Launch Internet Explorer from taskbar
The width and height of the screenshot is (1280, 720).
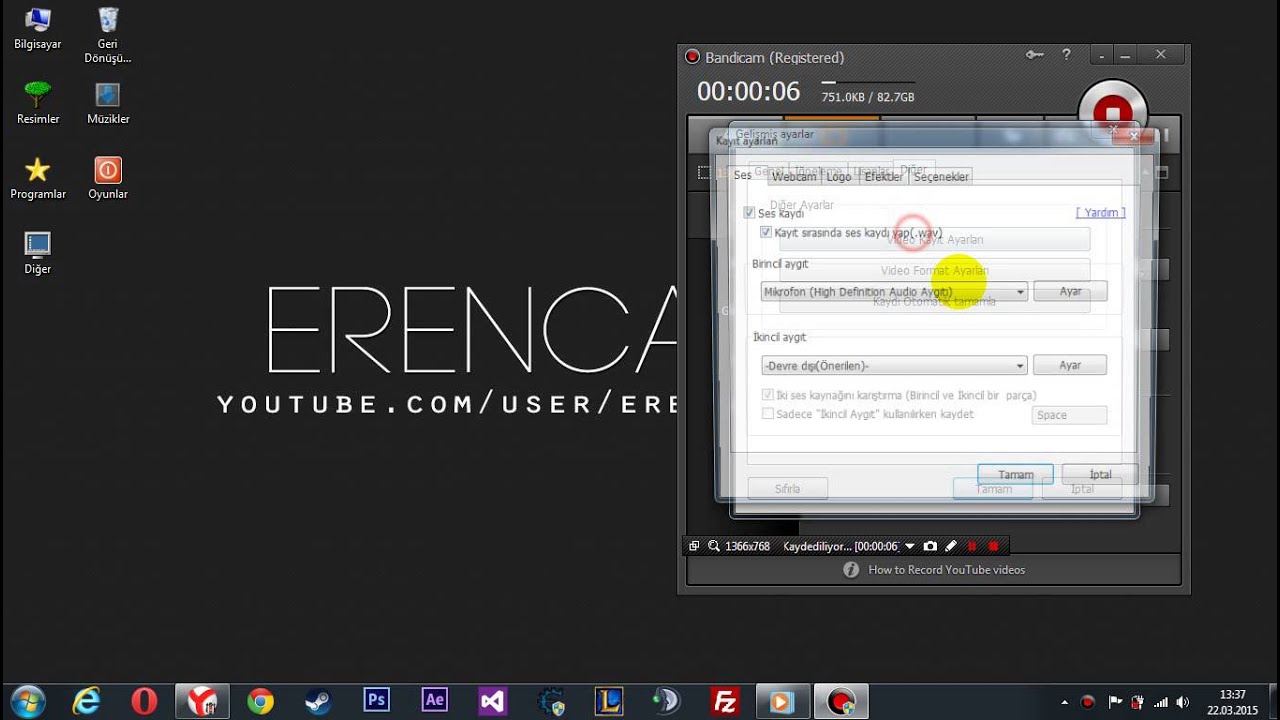tap(87, 701)
